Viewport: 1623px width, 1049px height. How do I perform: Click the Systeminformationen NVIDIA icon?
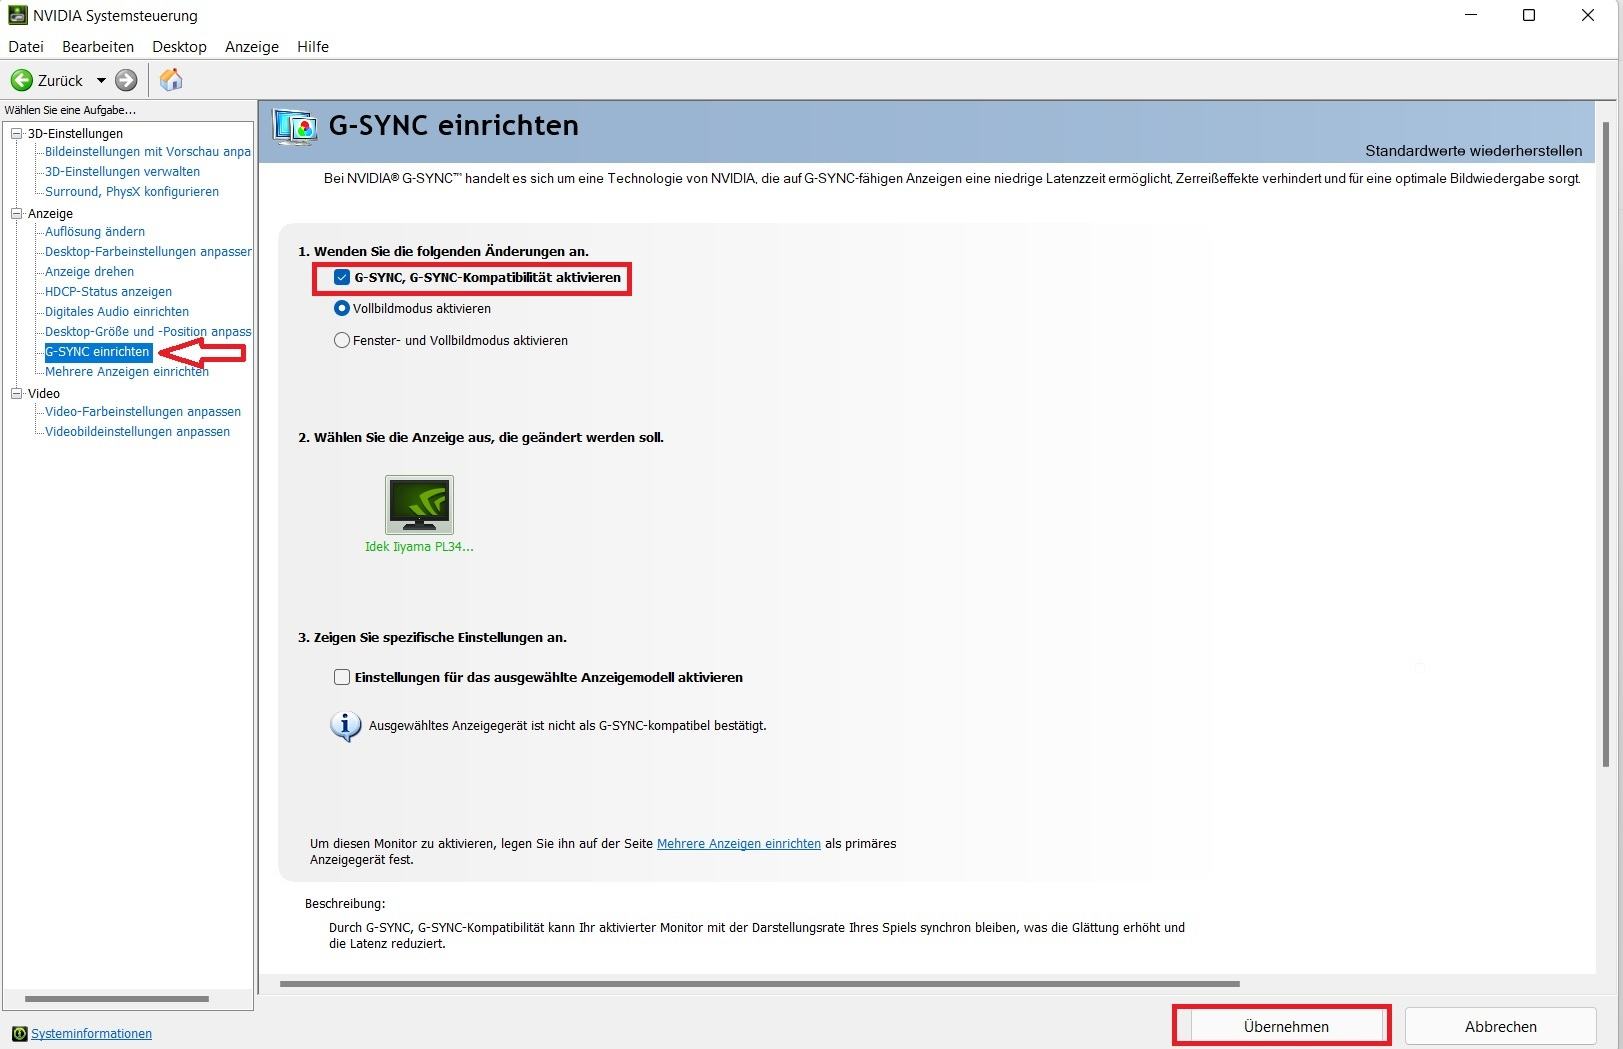pyautogui.click(x=19, y=1034)
